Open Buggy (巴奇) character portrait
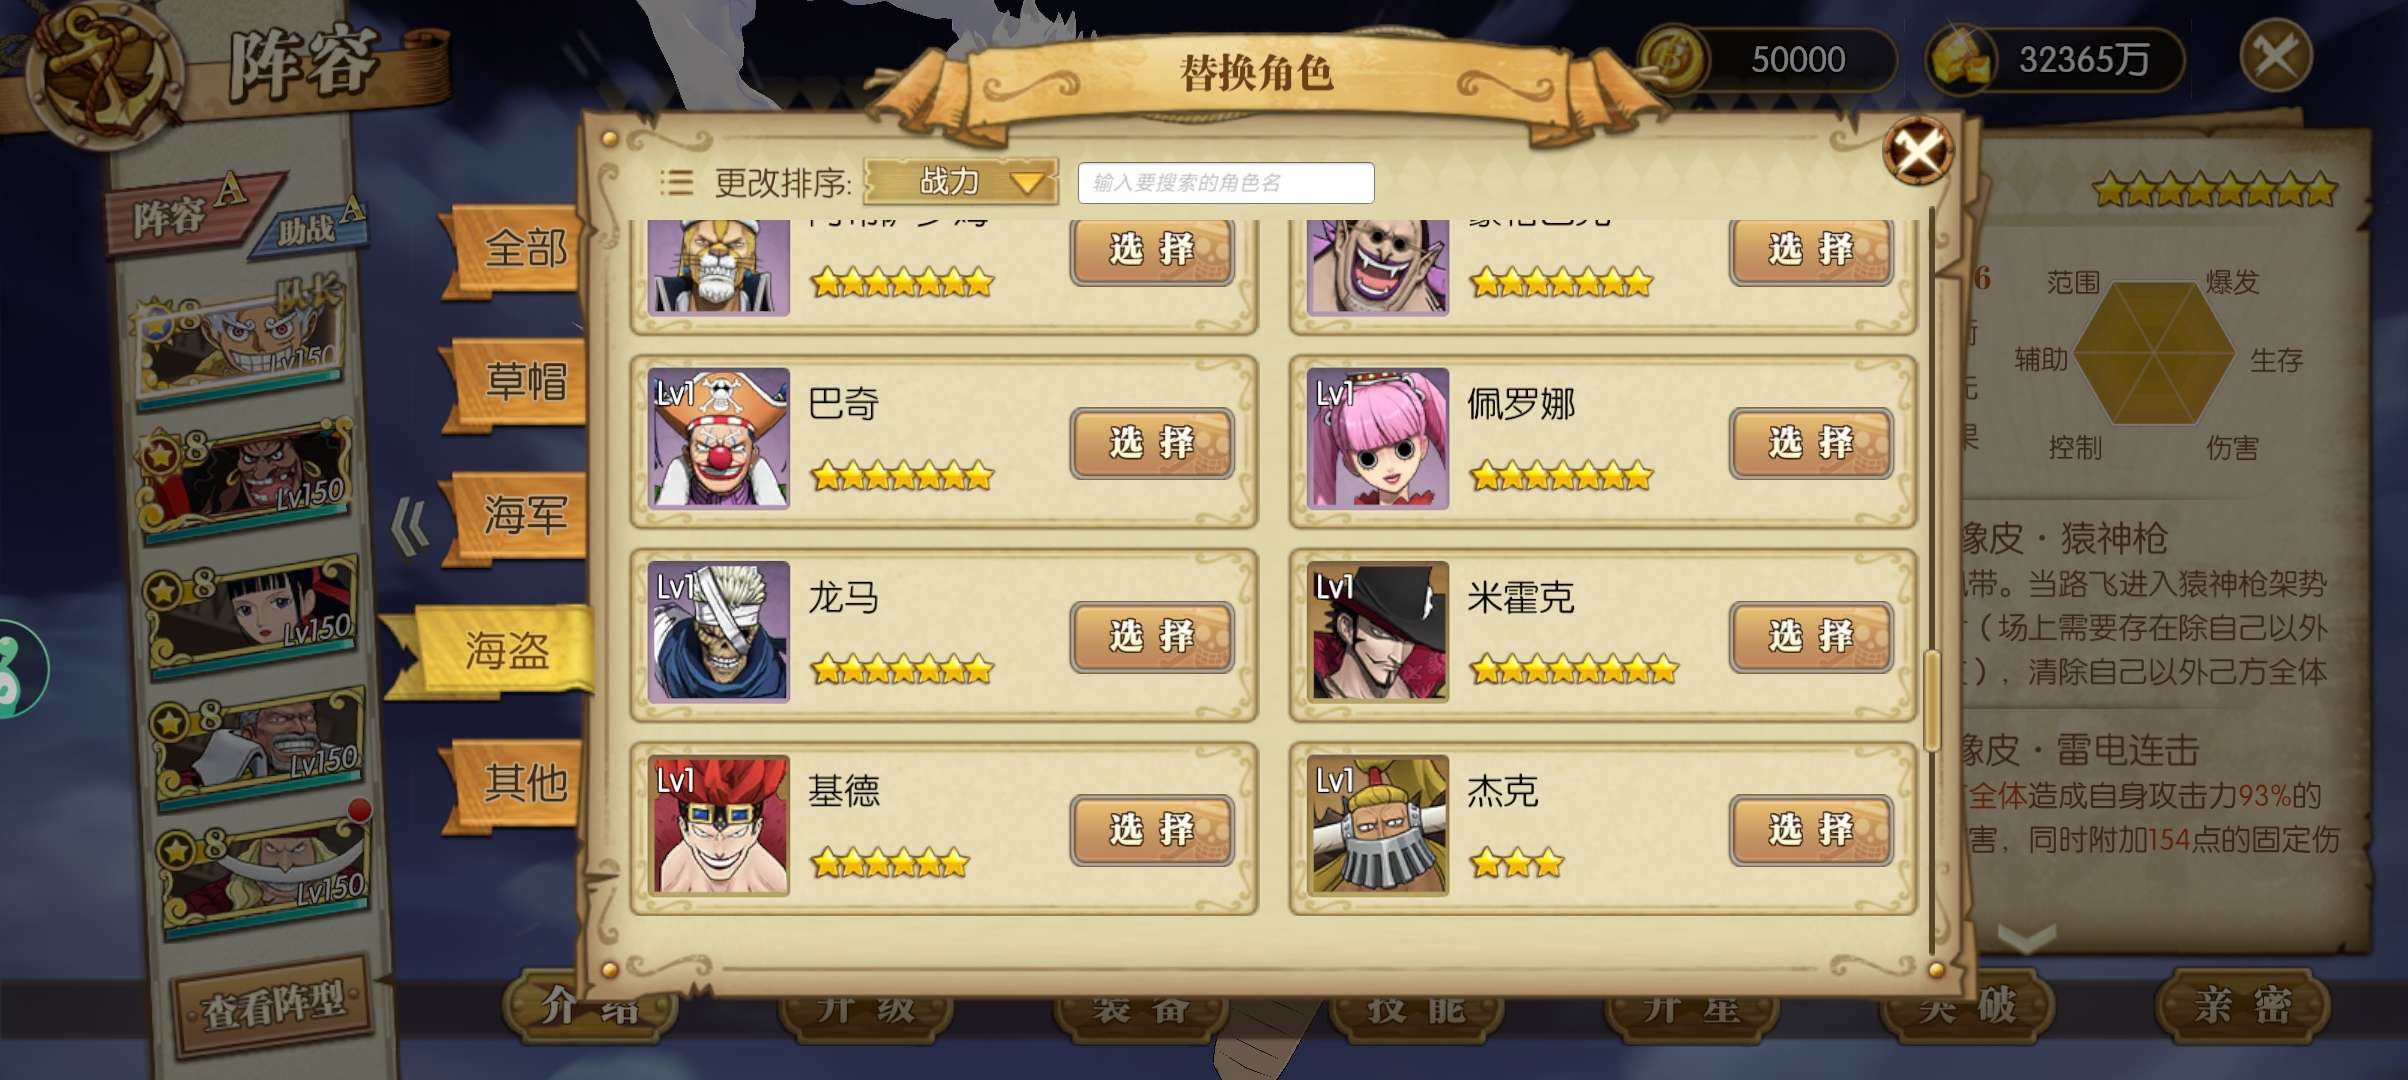 click(x=718, y=438)
